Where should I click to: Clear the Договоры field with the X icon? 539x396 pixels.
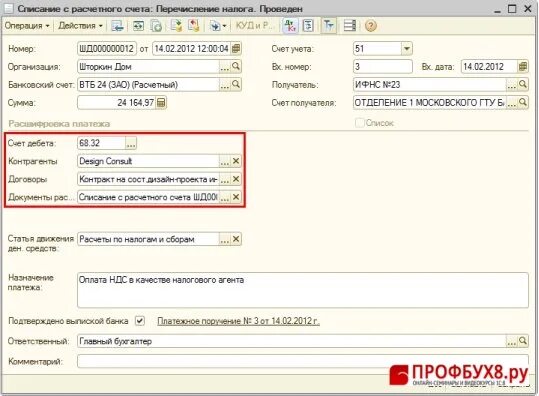tap(236, 179)
